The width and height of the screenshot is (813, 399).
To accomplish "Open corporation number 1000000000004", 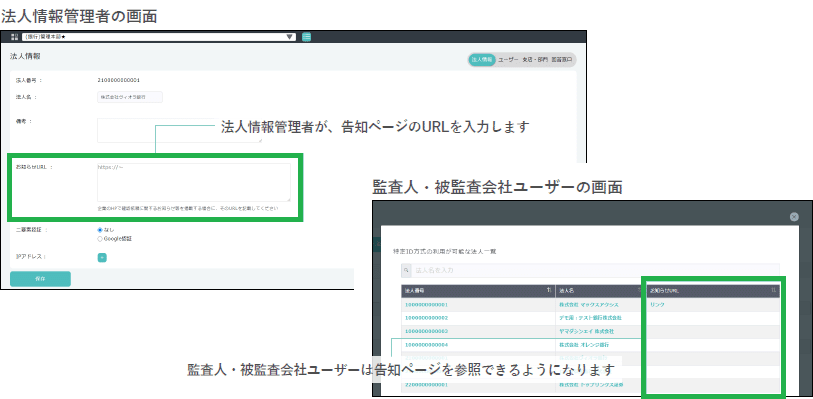I will click(426, 345).
